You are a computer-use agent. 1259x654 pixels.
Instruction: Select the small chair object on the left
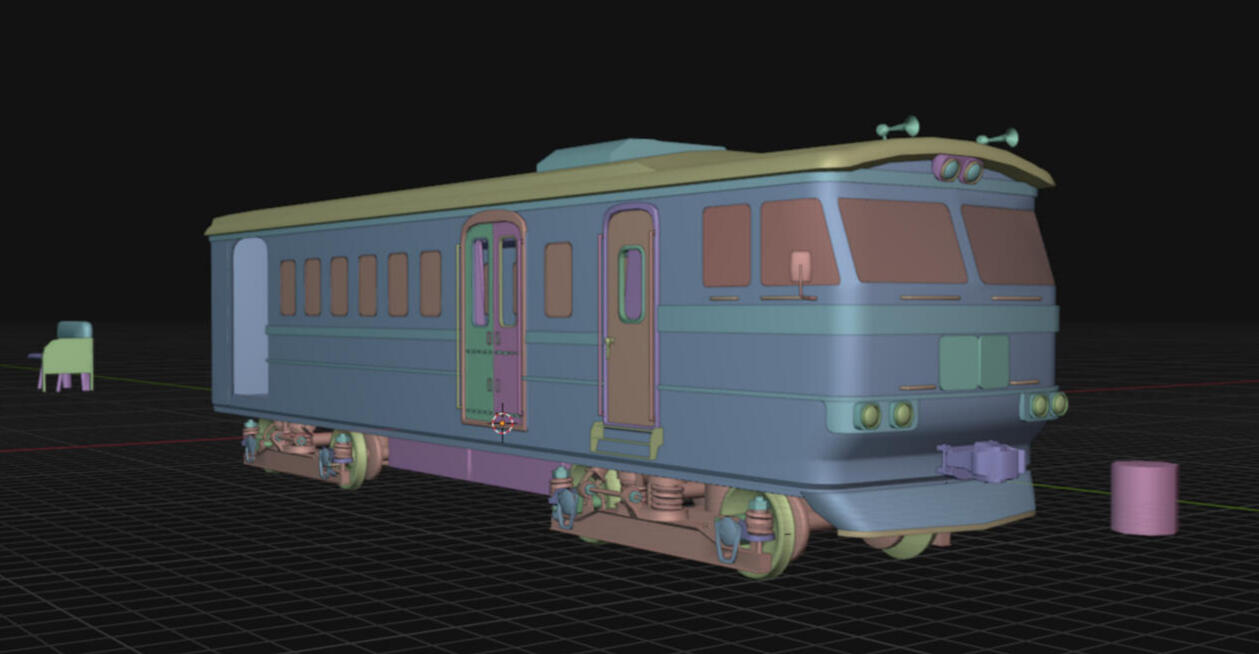[68, 358]
